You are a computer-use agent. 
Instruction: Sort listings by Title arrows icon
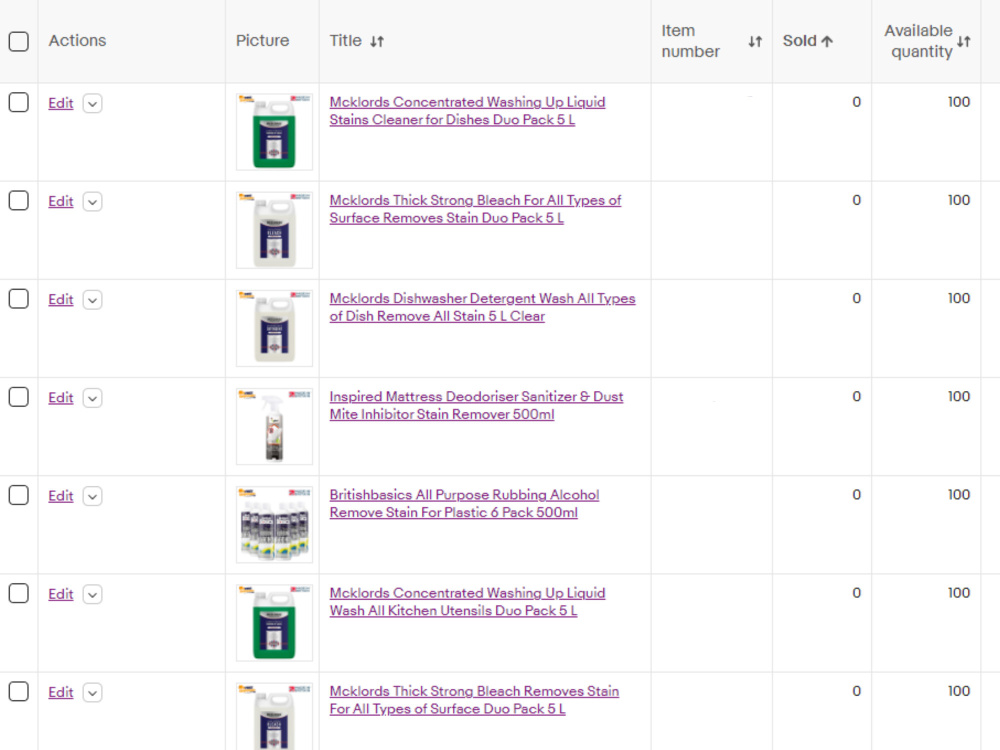pyautogui.click(x=377, y=41)
